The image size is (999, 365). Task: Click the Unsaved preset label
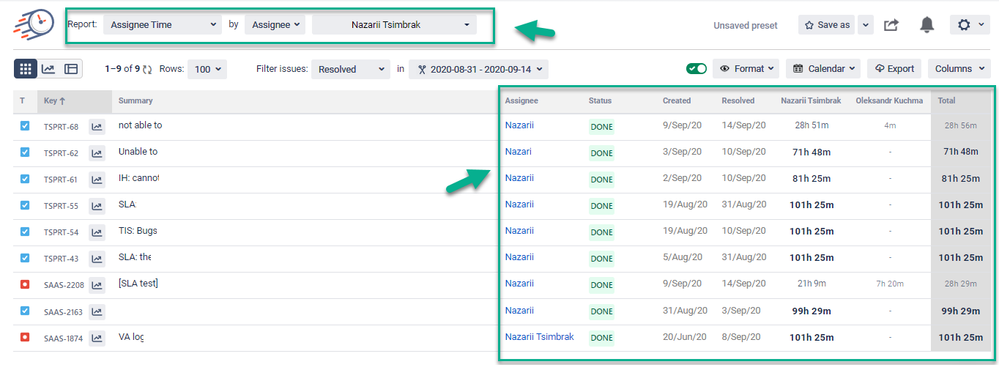pyautogui.click(x=745, y=25)
